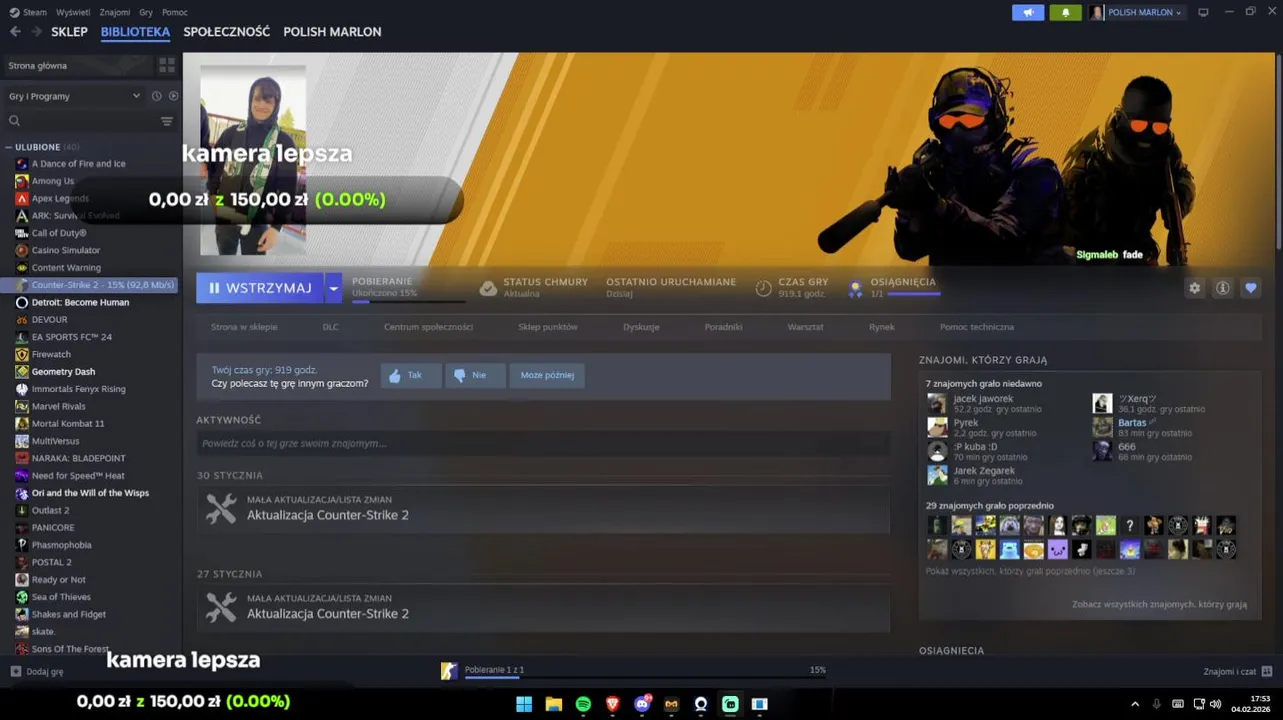Open achievements medal icon

[x=855, y=289]
